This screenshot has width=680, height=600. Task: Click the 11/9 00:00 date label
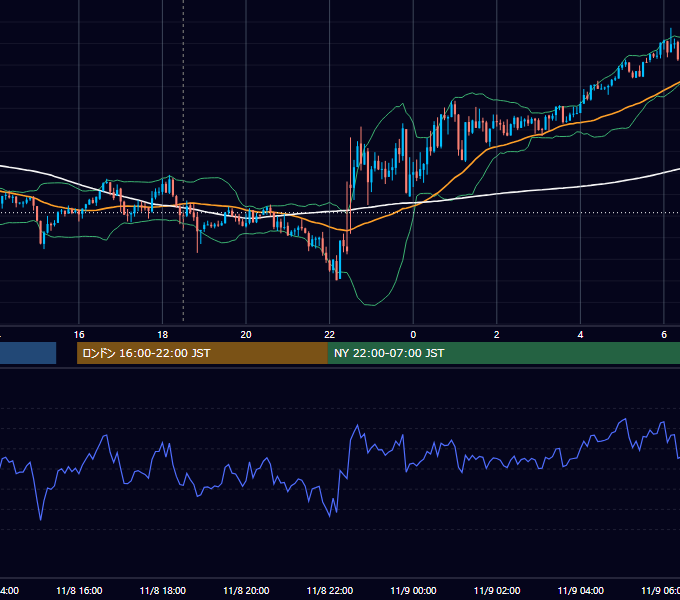tap(413, 591)
